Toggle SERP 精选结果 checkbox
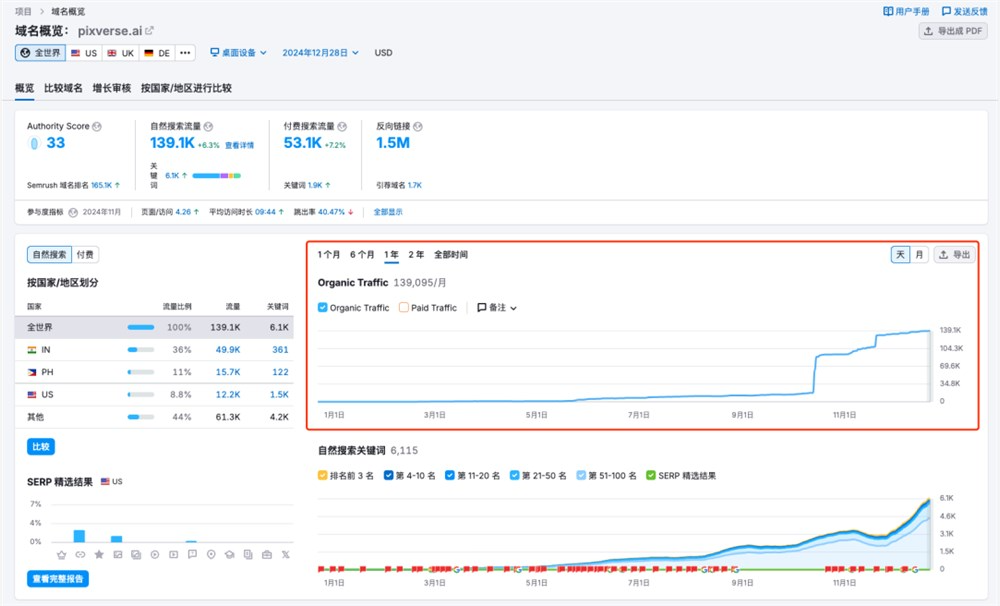This screenshot has height=606, width=1000. pyautogui.click(x=651, y=475)
